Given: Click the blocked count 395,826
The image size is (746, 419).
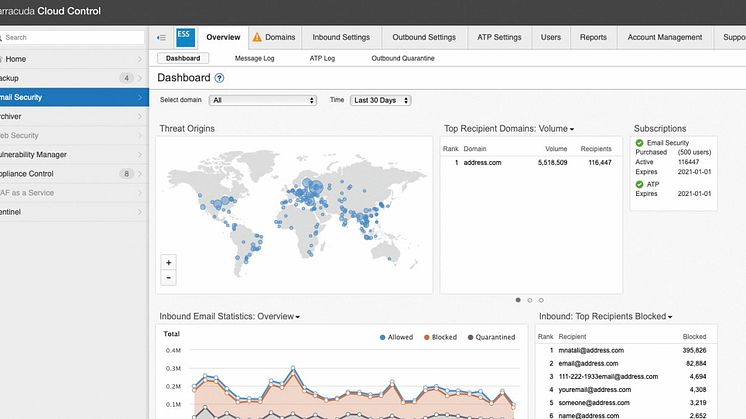Looking at the screenshot, I should (x=694, y=351).
